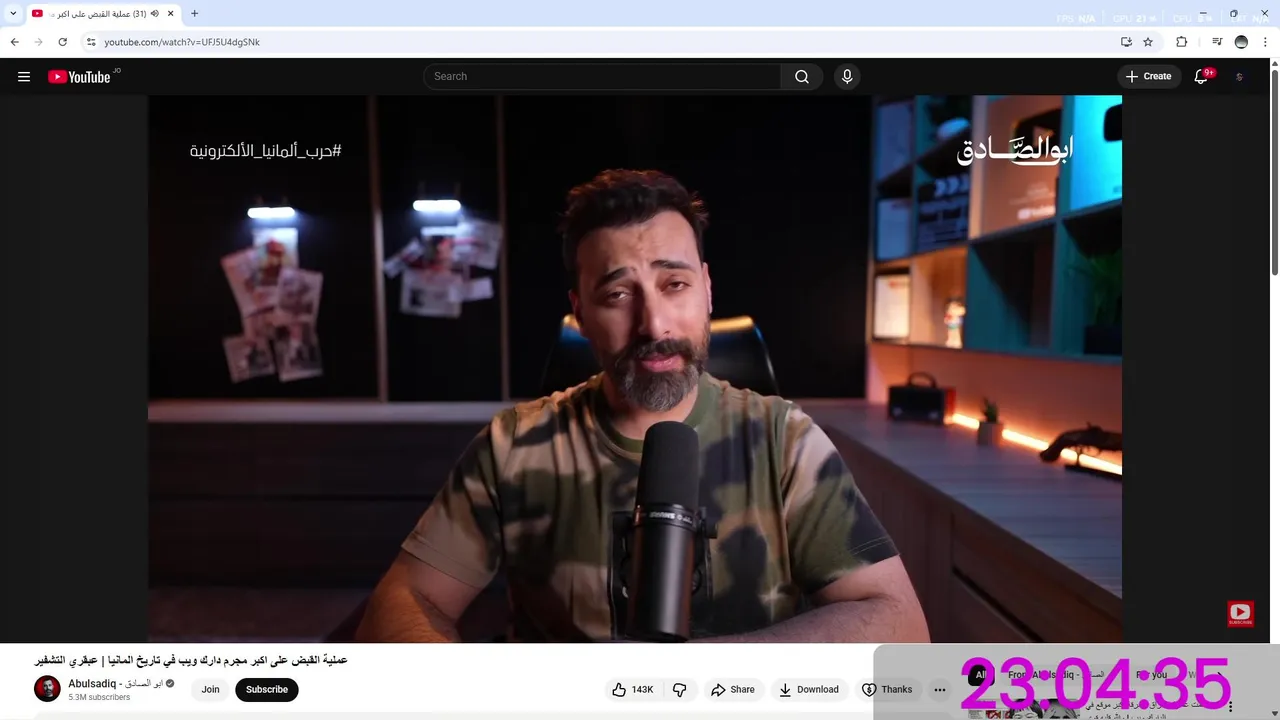Click the Create button
This screenshot has width=1280, height=720.
click(1148, 77)
